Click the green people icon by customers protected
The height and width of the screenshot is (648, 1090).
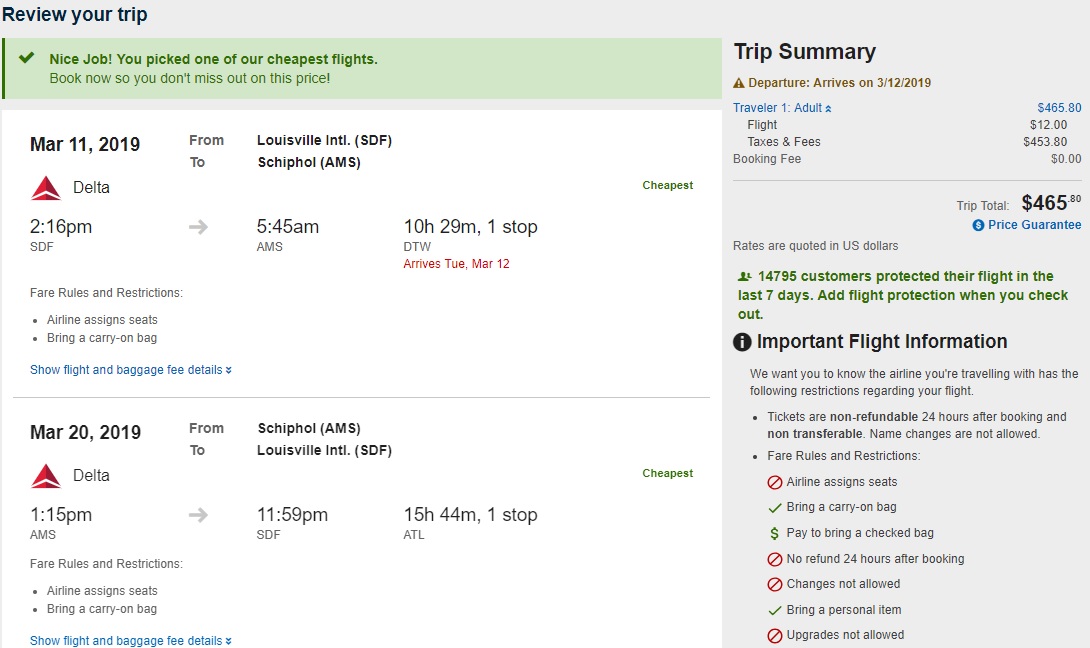744,277
